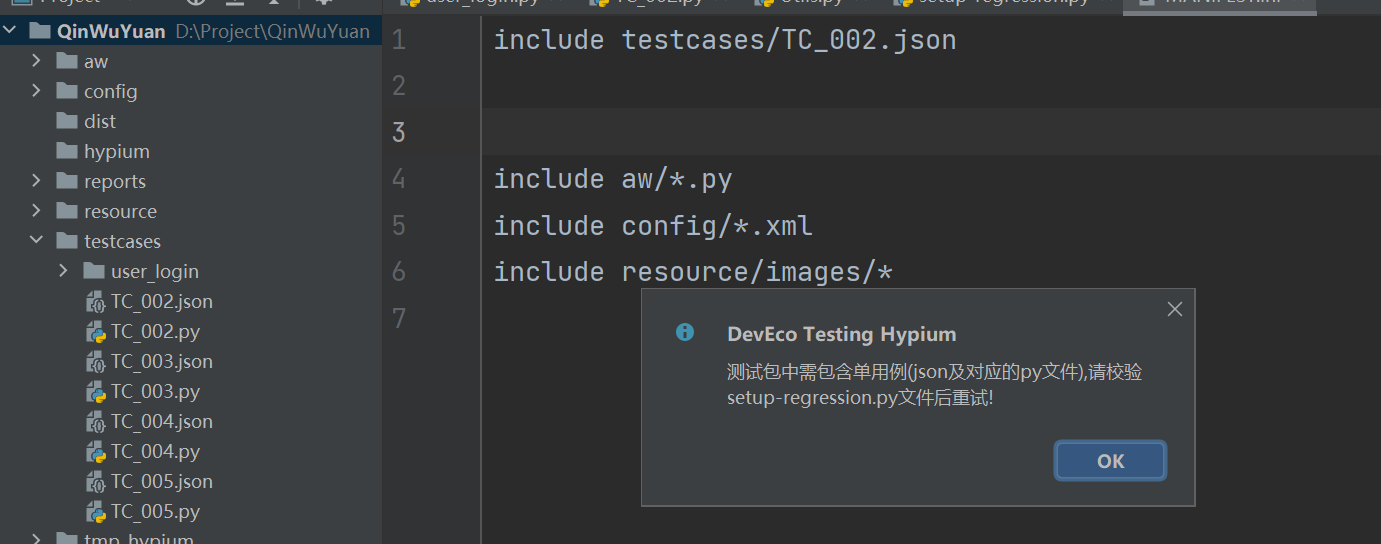The width and height of the screenshot is (1381, 544).
Task: Open the TC_004.py Python file
Action: 155,452
